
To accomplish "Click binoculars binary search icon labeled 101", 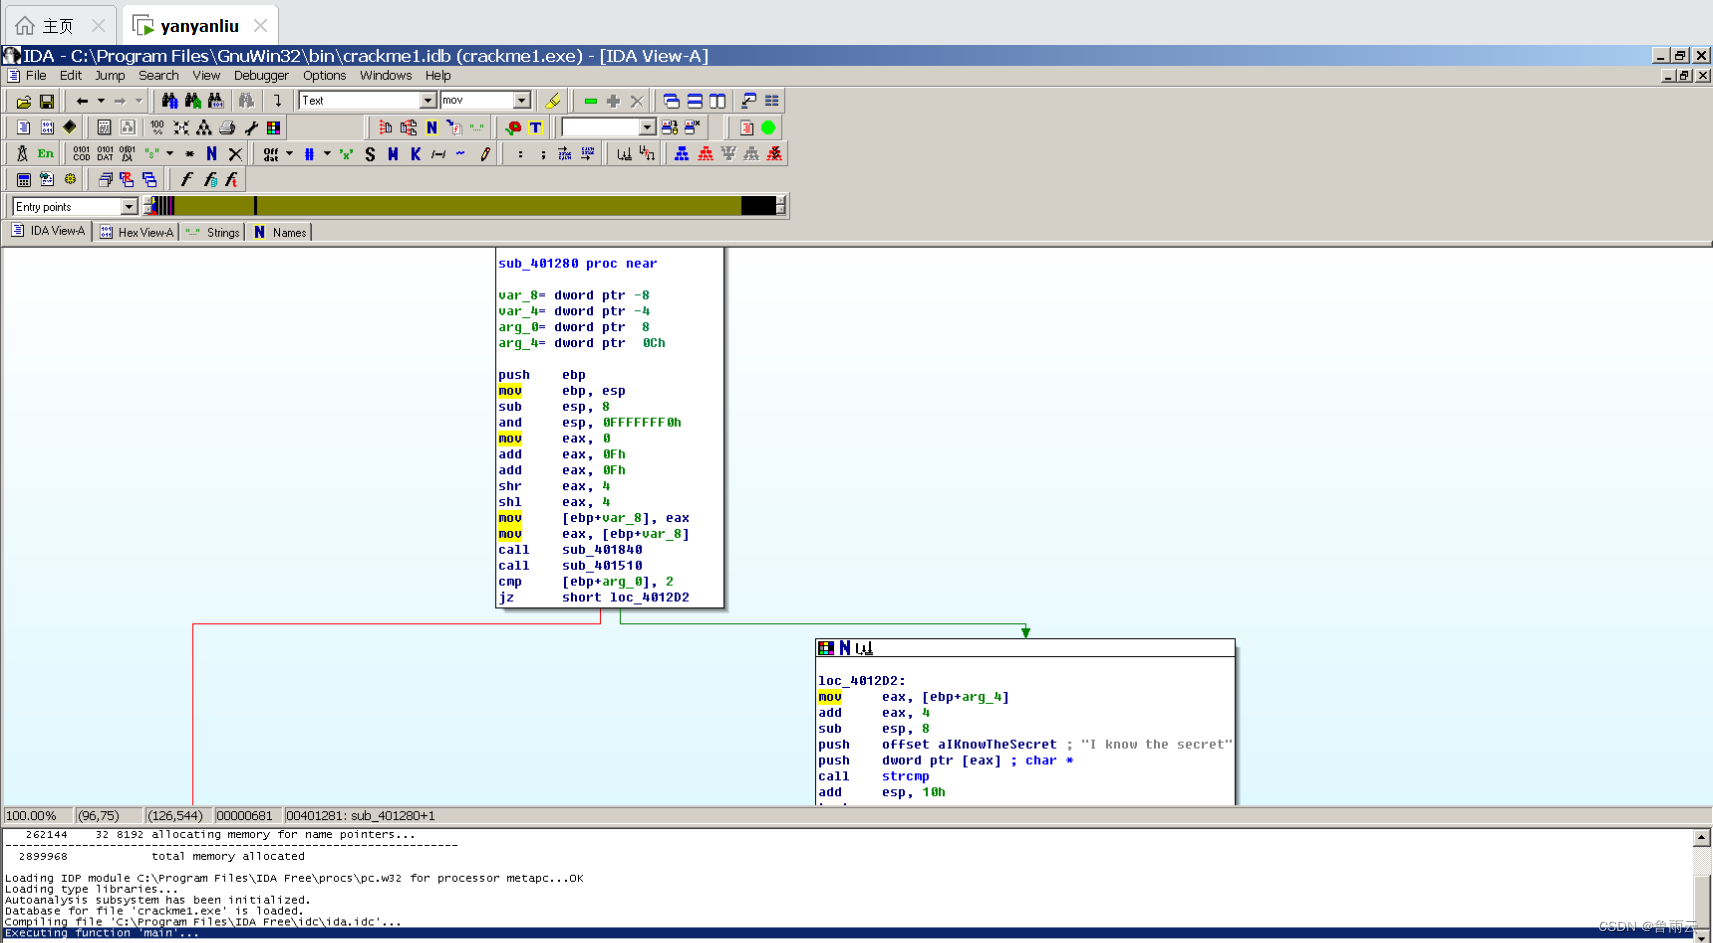I will pos(215,101).
